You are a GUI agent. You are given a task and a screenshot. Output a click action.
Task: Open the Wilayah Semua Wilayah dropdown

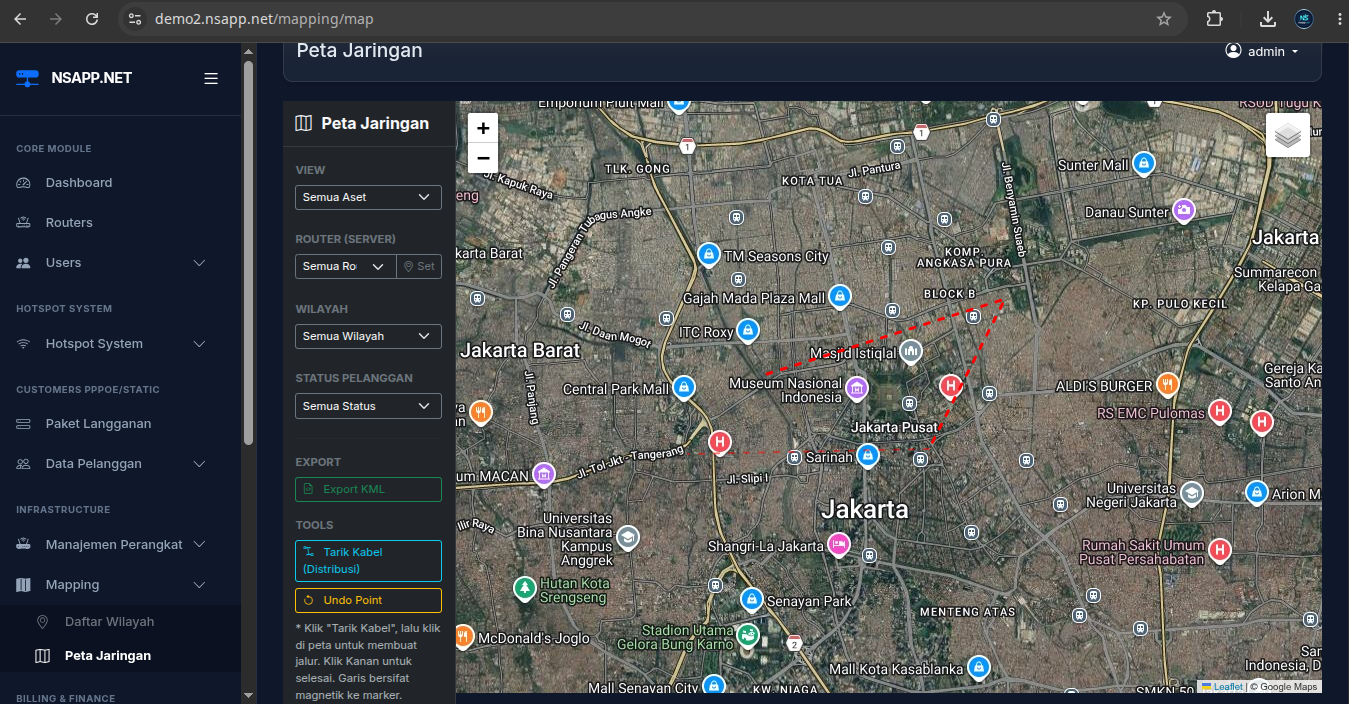[368, 336]
